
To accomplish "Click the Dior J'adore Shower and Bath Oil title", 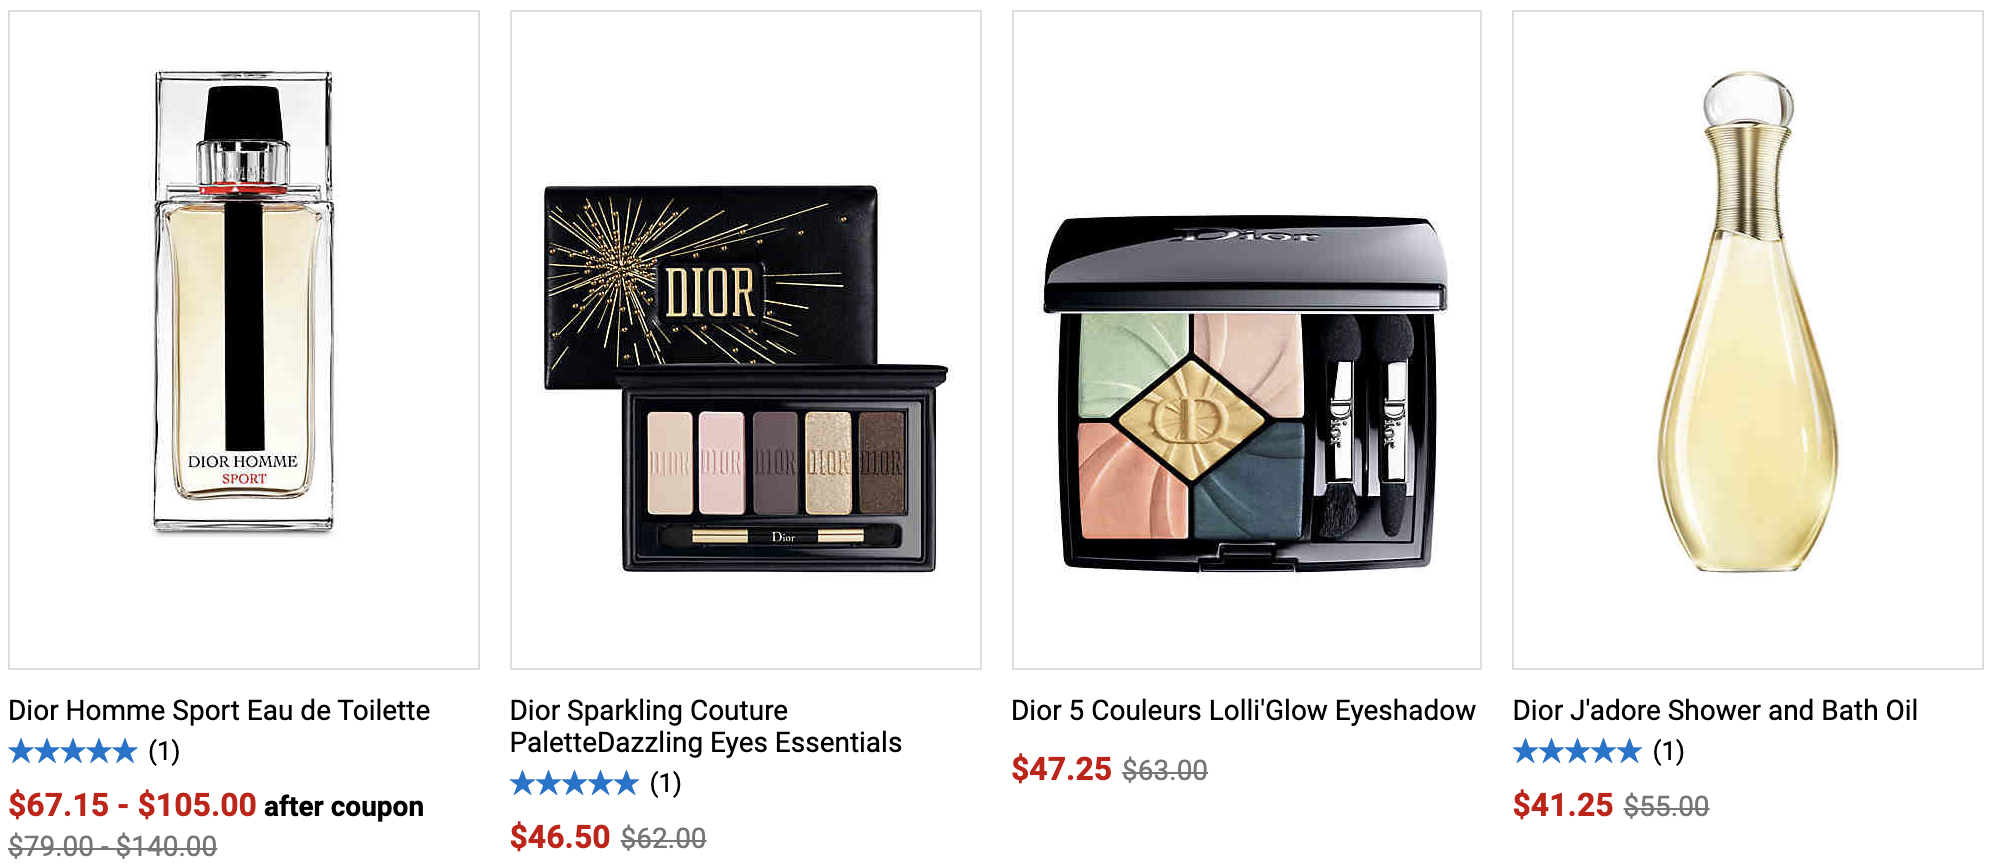I will [x=1715, y=710].
